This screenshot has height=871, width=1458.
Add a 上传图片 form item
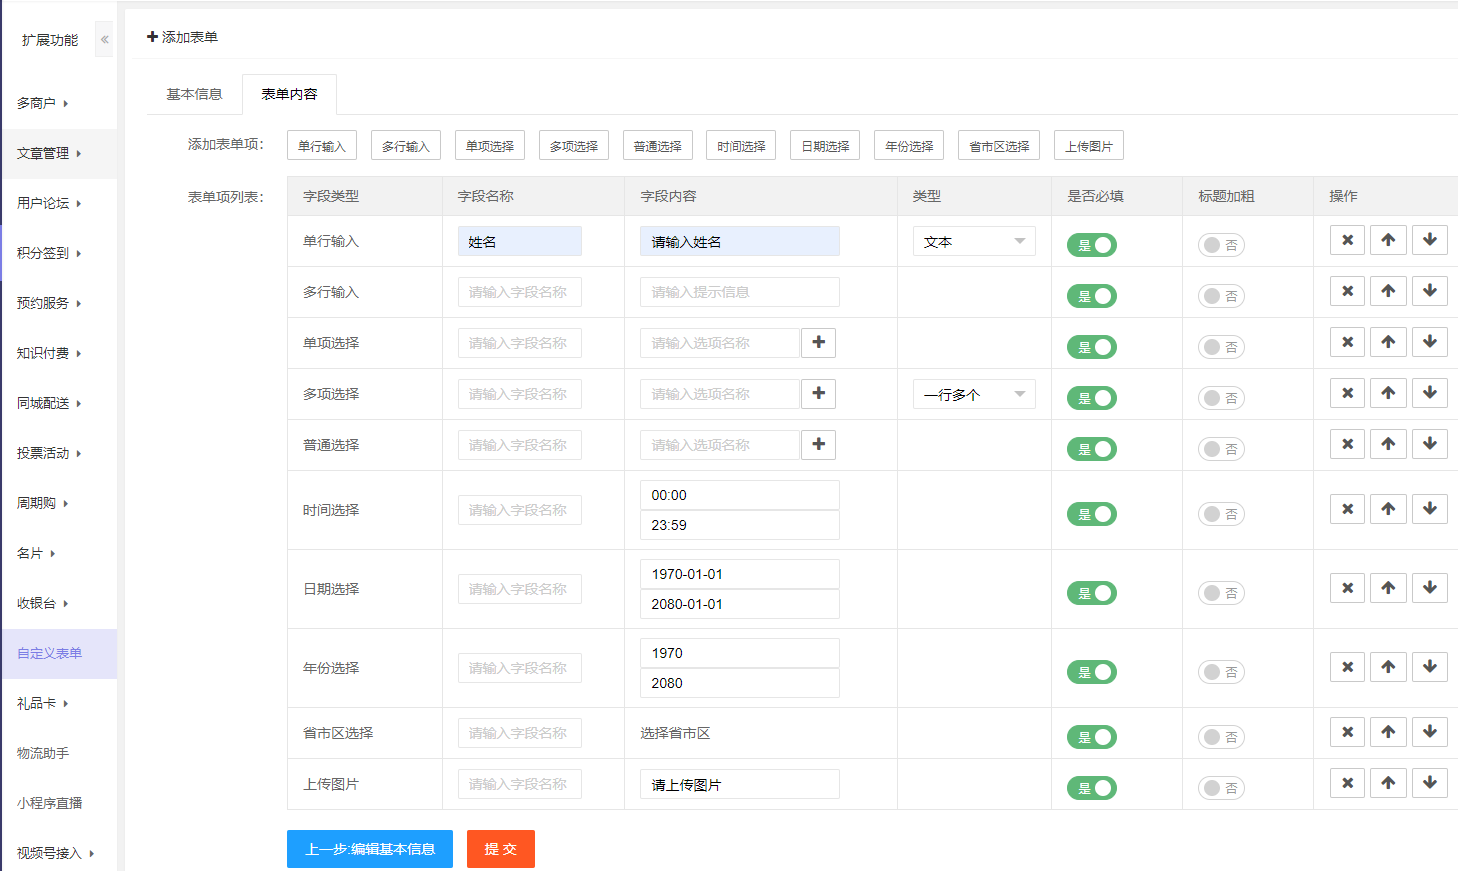click(x=1089, y=146)
